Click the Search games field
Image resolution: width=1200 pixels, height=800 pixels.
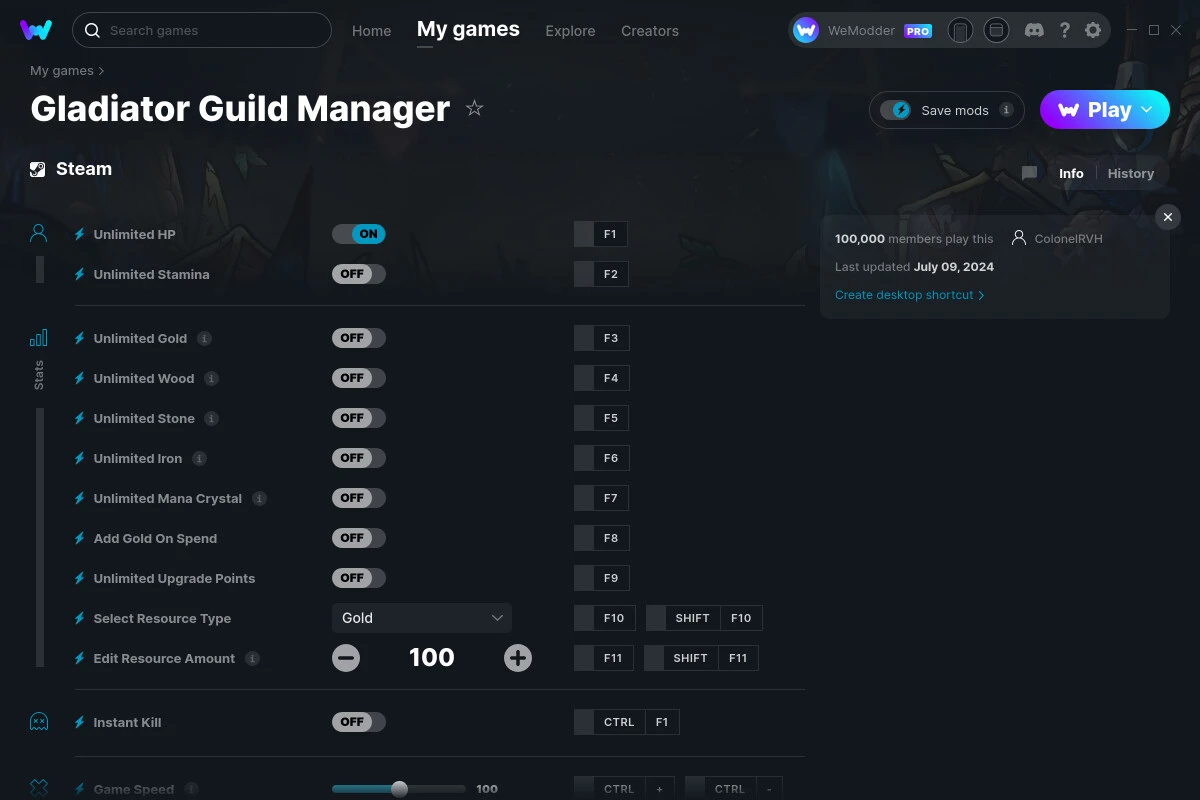coord(200,30)
